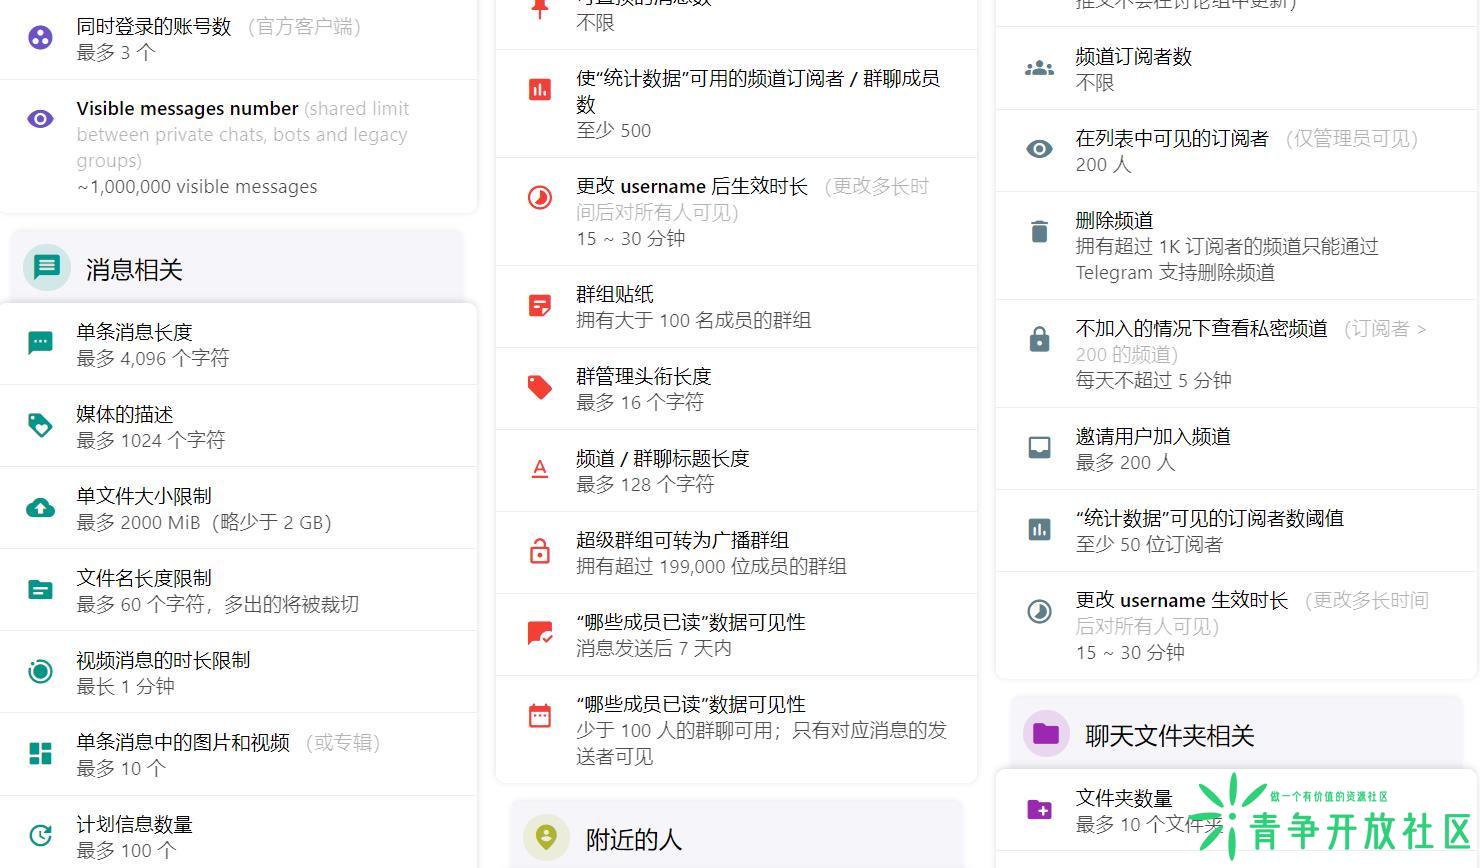Click the chart icon beside “统计数据”可见的订阅者数阈值
Image resolution: width=1480 pixels, height=868 pixels.
point(1040,529)
